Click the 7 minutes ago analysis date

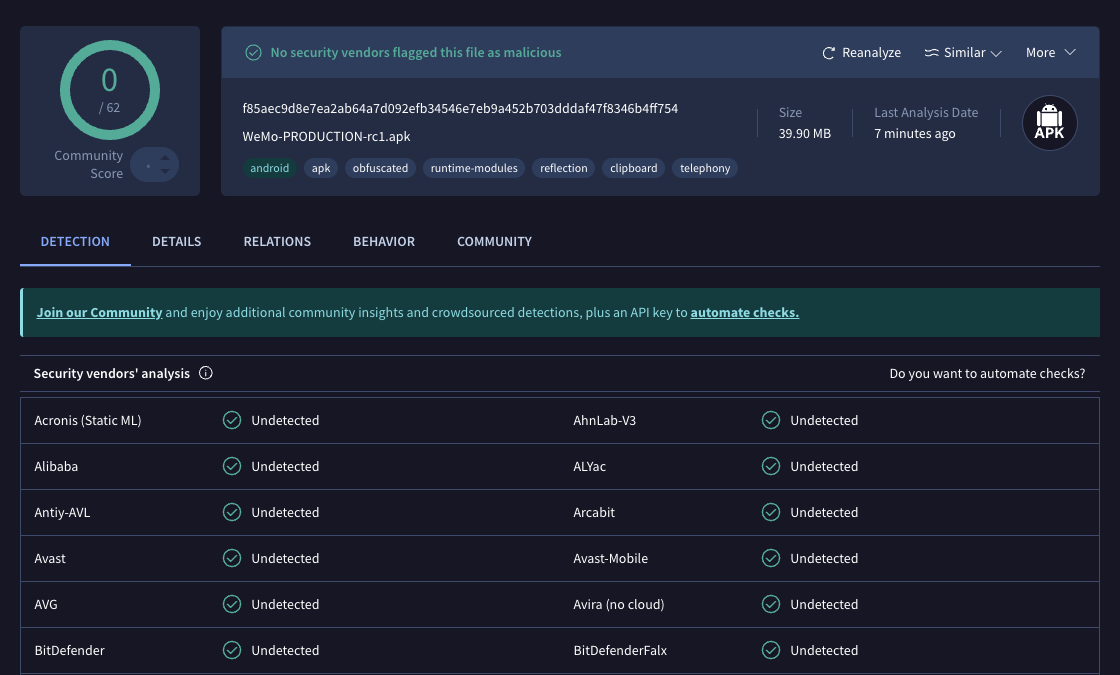point(914,134)
